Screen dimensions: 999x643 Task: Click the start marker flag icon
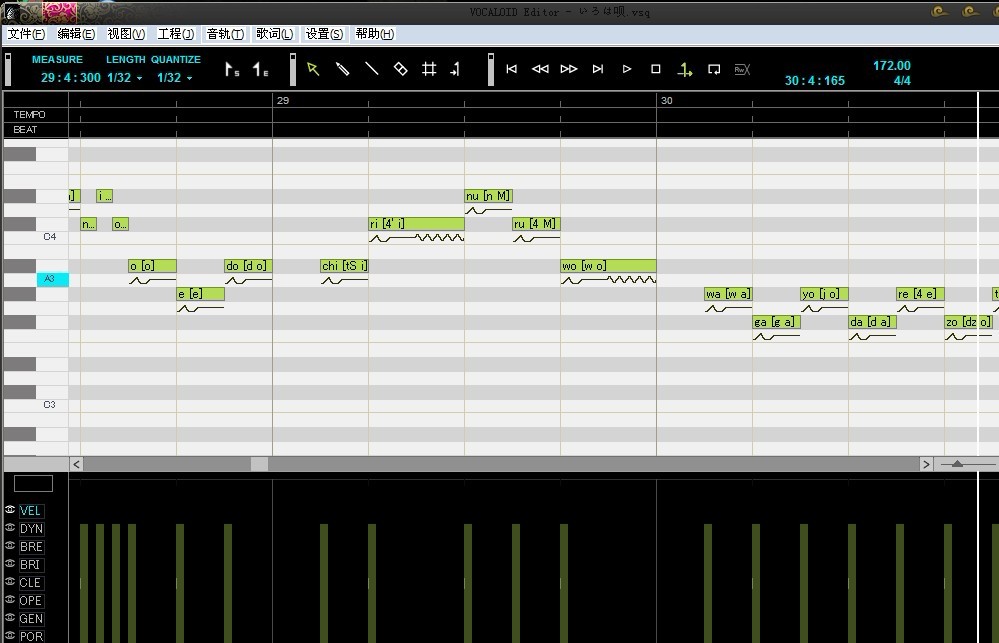[232, 69]
